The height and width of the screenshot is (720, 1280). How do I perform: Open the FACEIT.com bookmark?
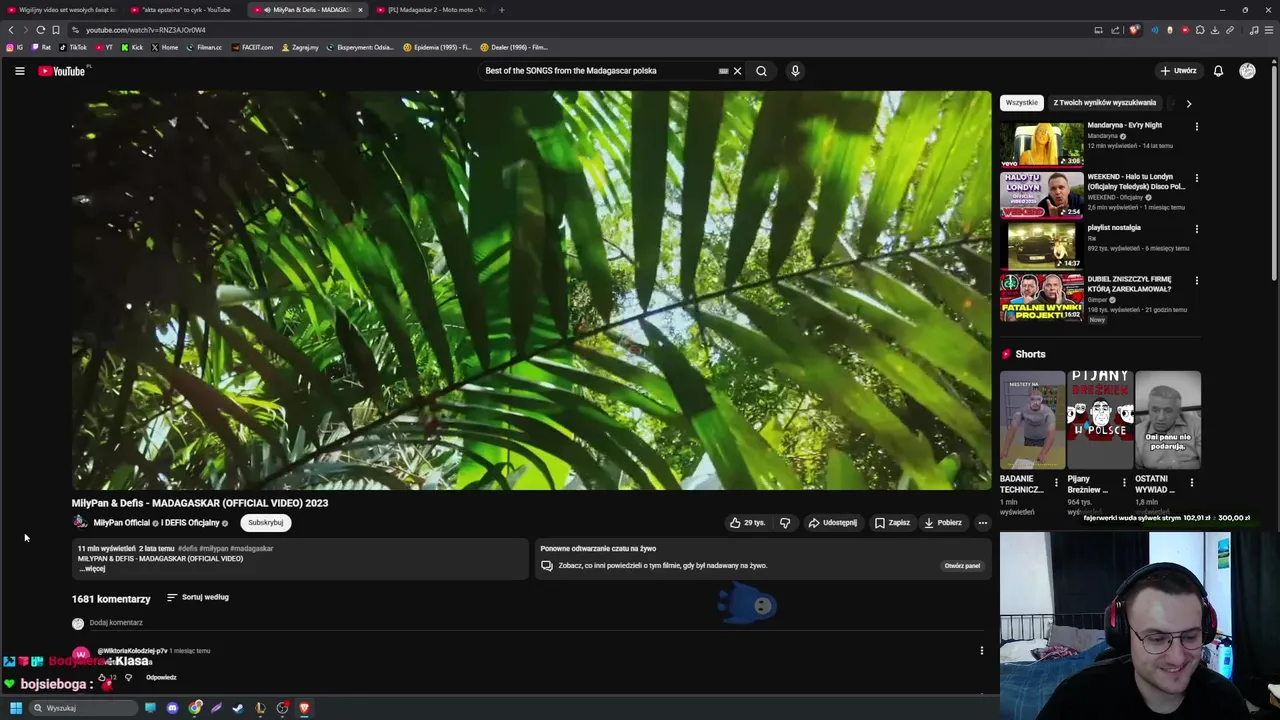(252, 47)
